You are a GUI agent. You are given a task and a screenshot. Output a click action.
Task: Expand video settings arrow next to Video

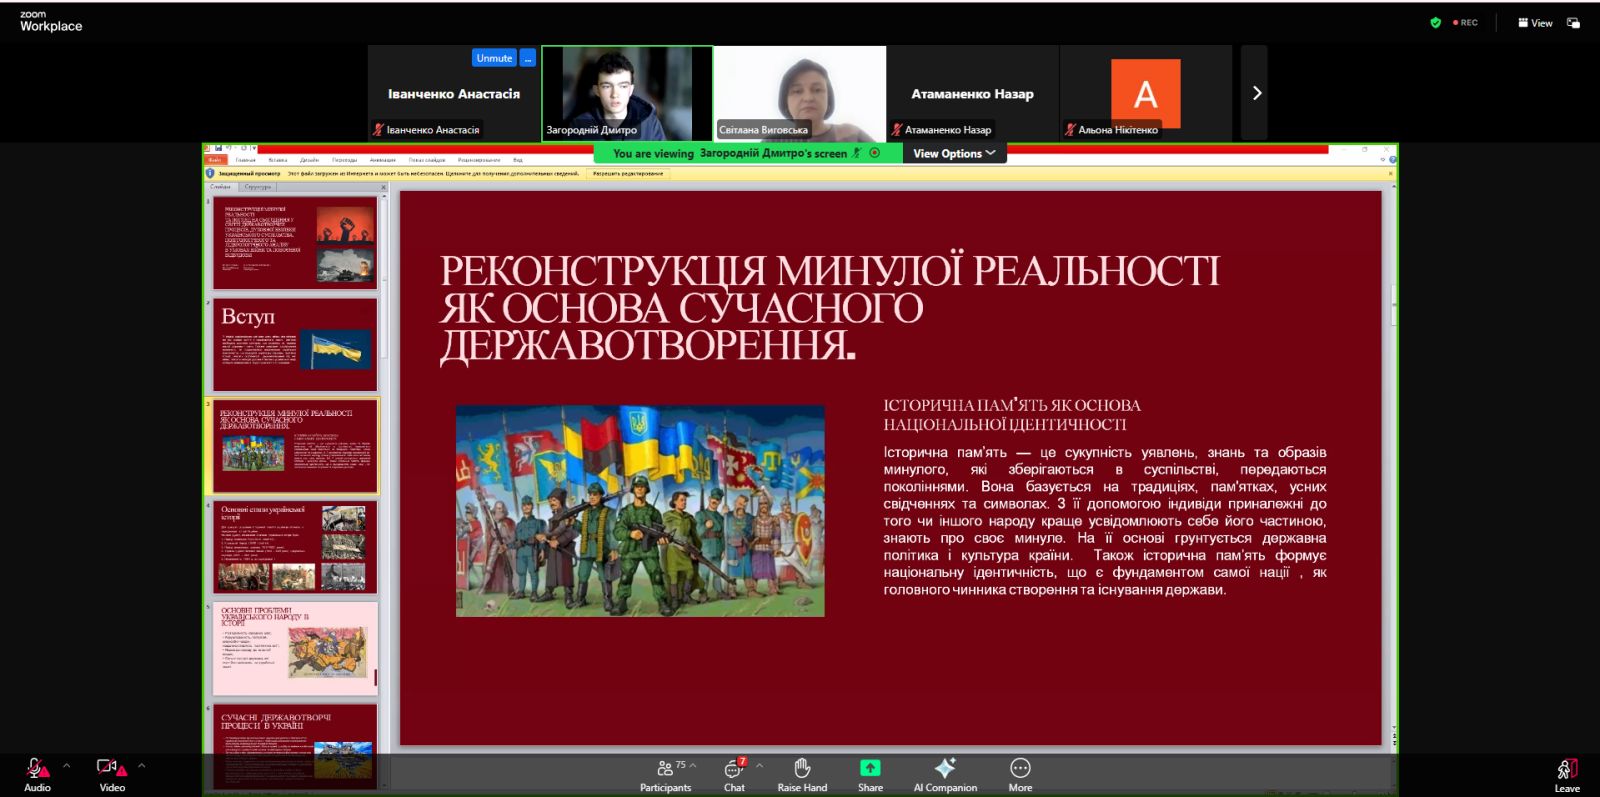142,766
